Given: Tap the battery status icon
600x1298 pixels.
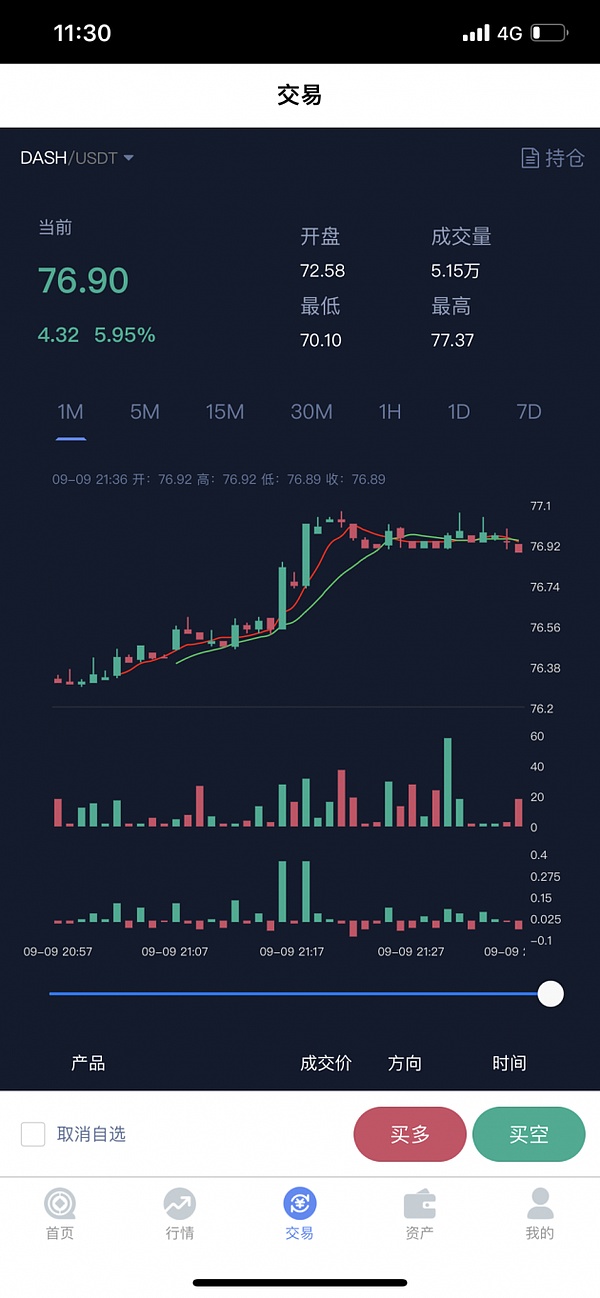Looking at the screenshot, I should [x=549, y=33].
